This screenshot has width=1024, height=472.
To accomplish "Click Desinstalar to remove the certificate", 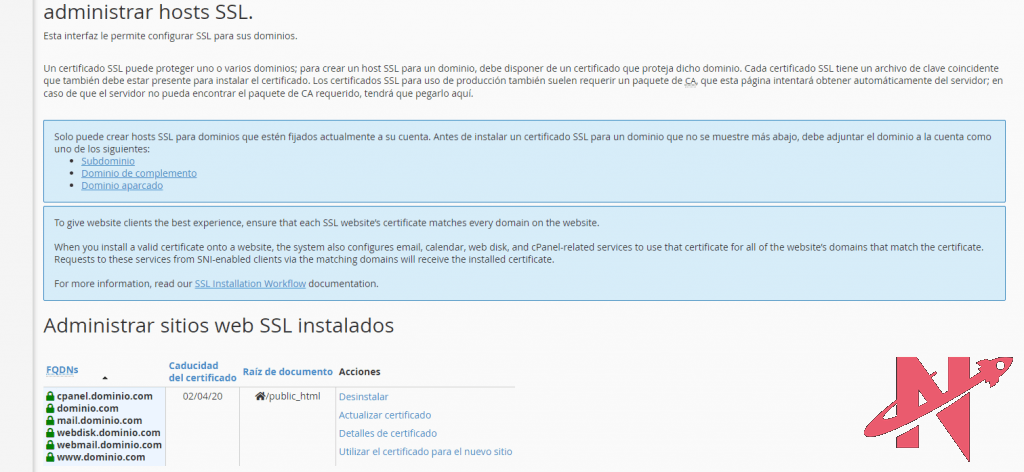I will click(363, 396).
